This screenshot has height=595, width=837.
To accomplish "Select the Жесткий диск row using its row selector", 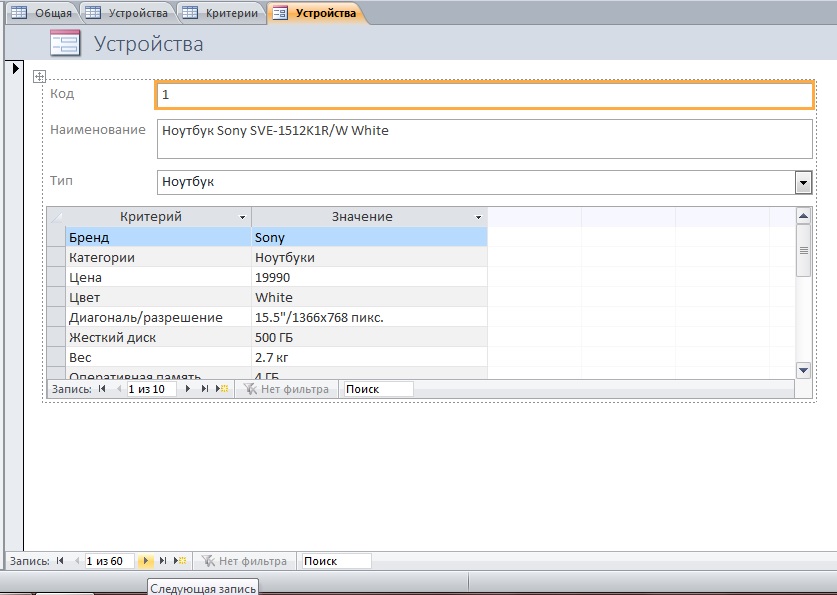I will pyautogui.click(x=56, y=337).
